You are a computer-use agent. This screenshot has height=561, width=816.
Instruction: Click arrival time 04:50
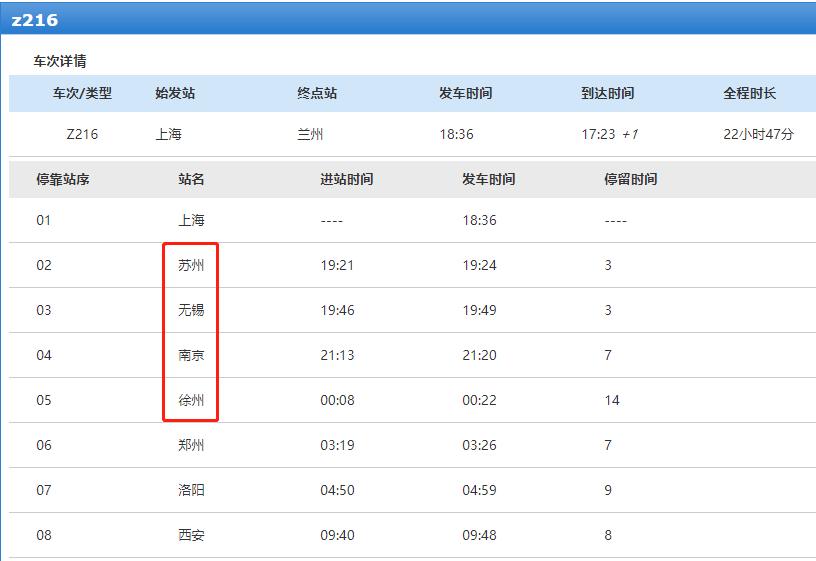click(x=337, y=490)
